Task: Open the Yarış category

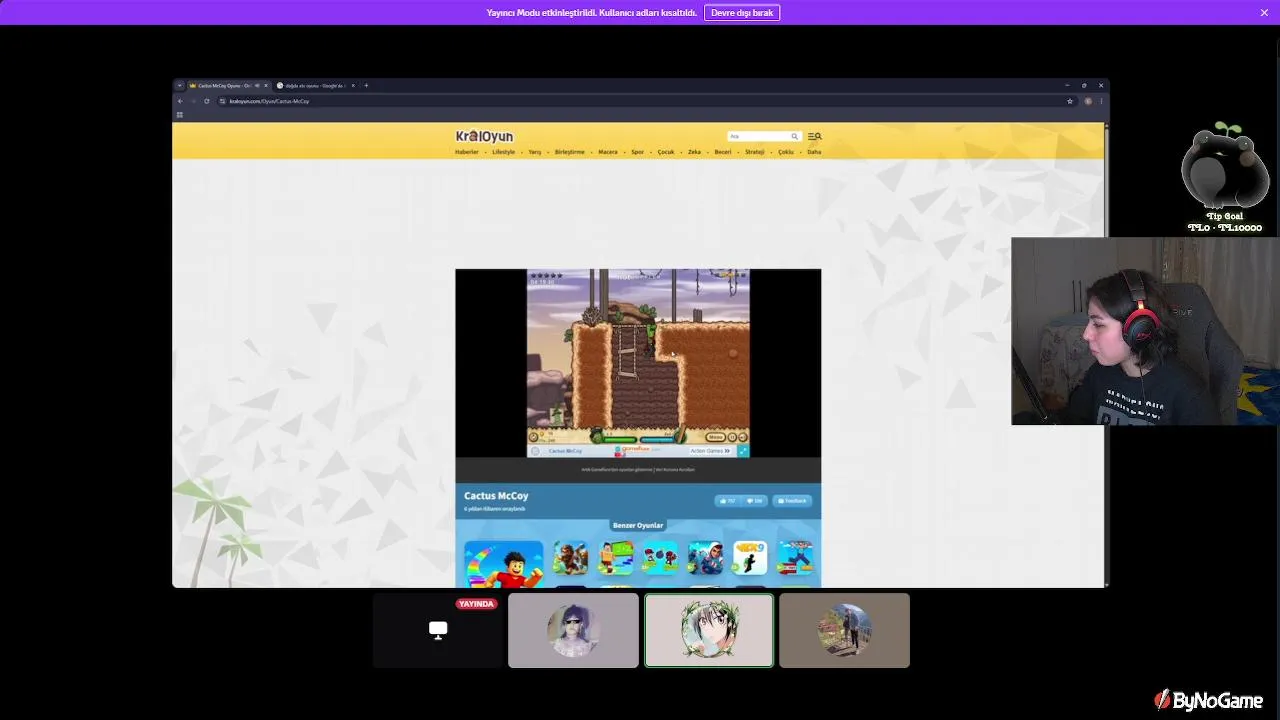Action: [535, 152]
